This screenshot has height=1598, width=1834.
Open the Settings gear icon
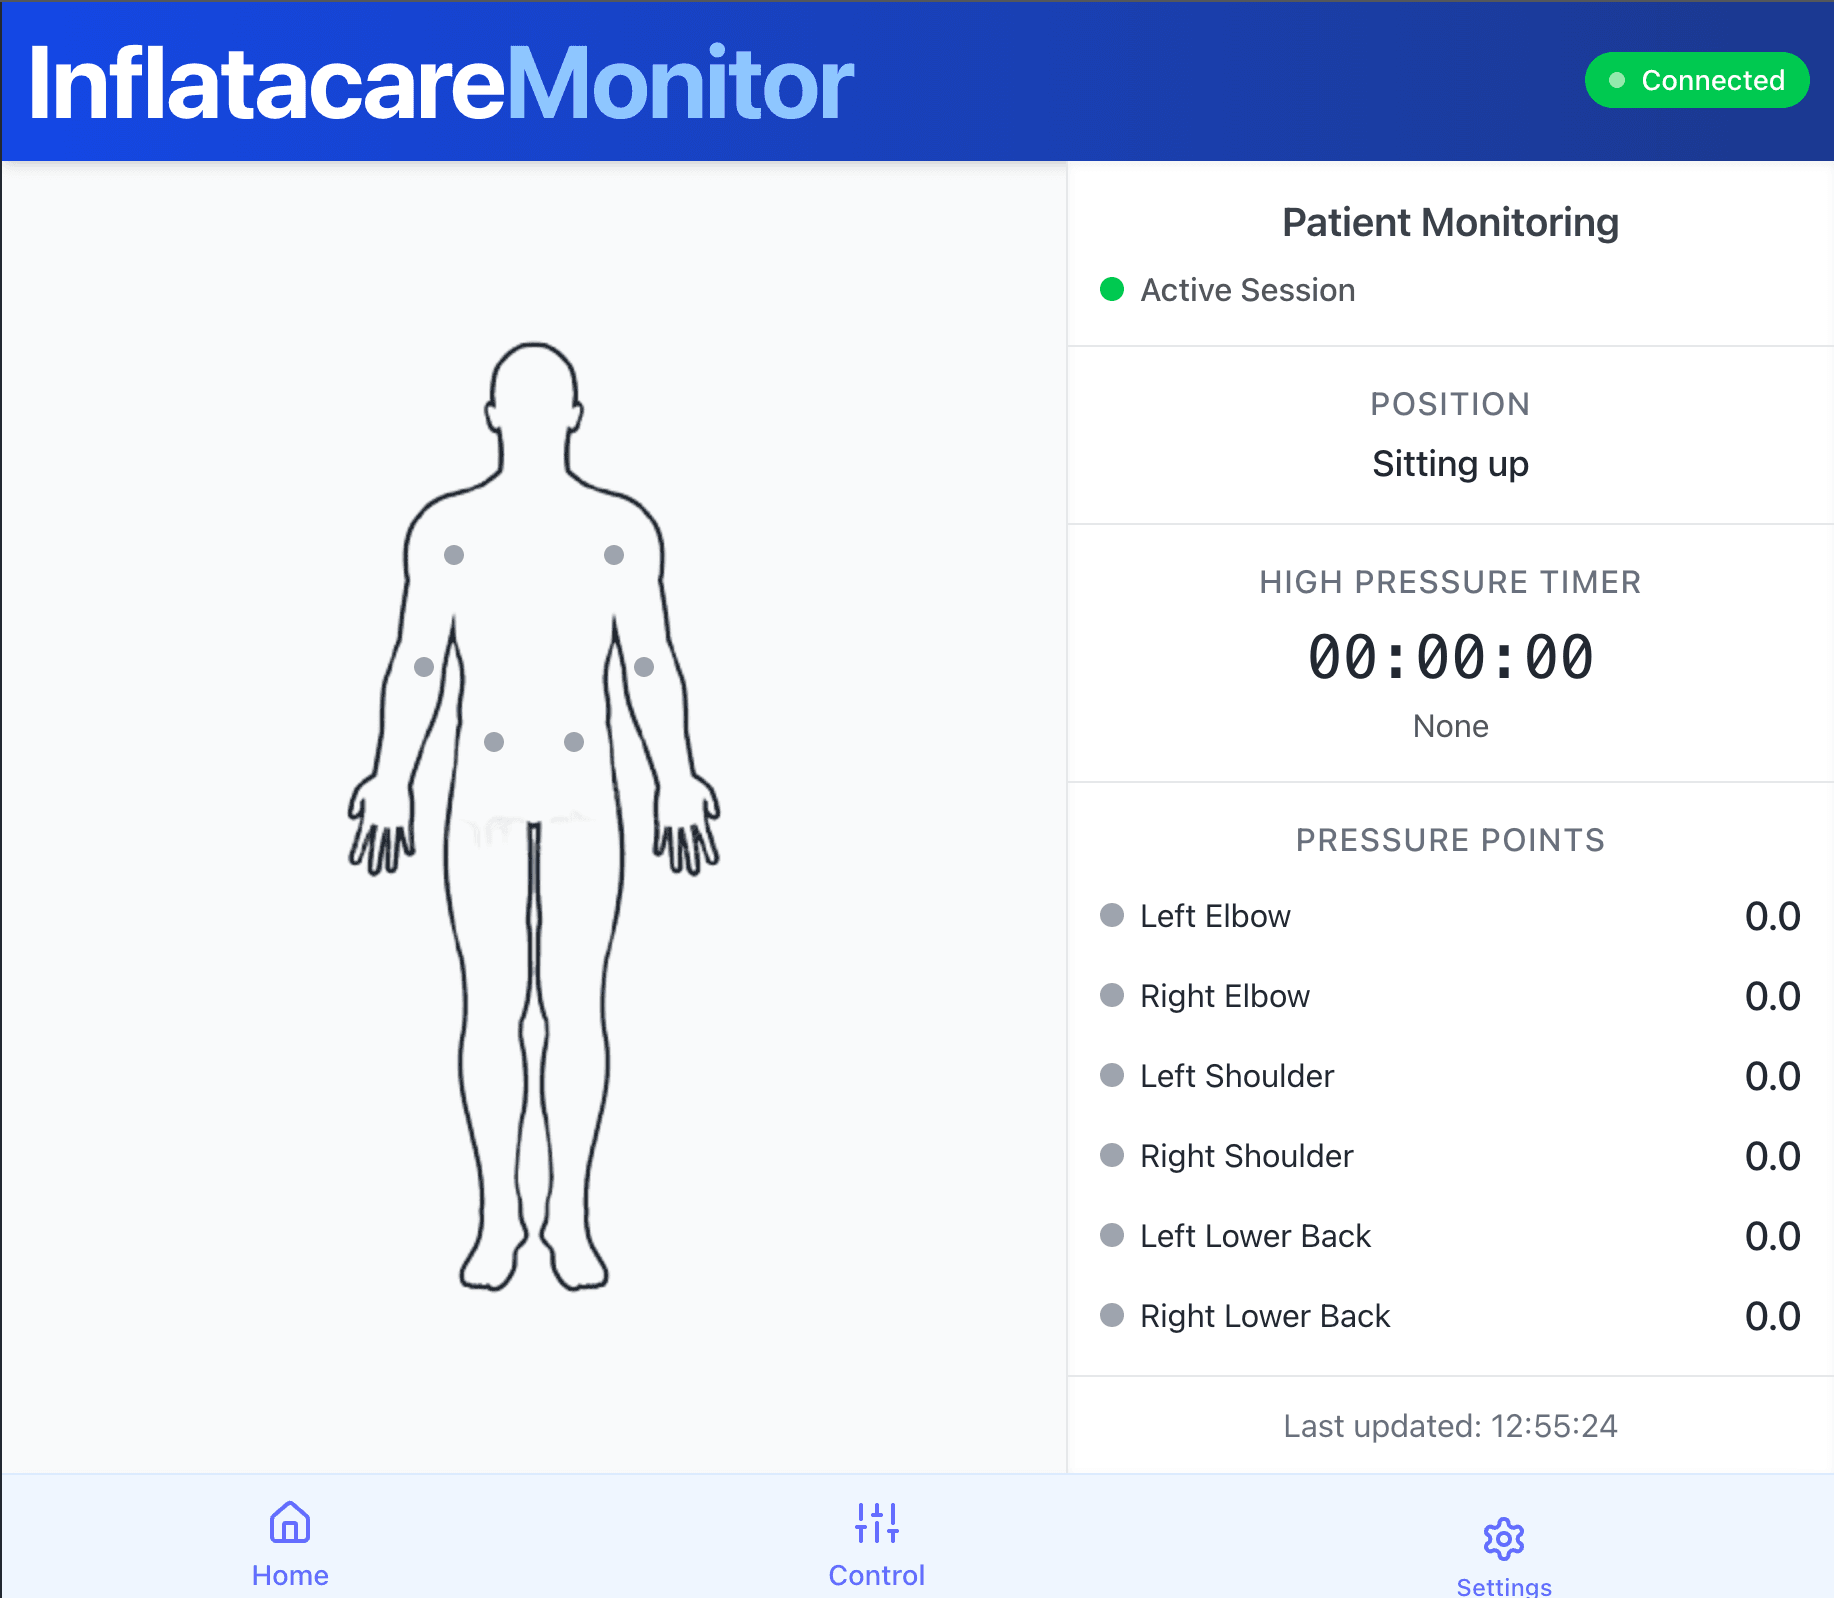point(1503,1539)
